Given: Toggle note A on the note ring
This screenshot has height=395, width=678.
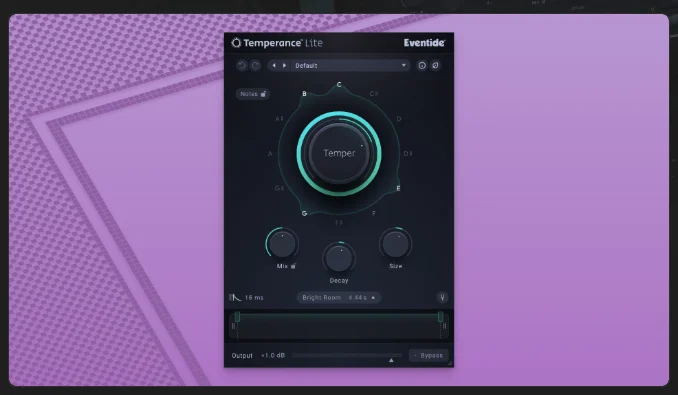Looking at the screenshot, I should [x=270, y=153].
